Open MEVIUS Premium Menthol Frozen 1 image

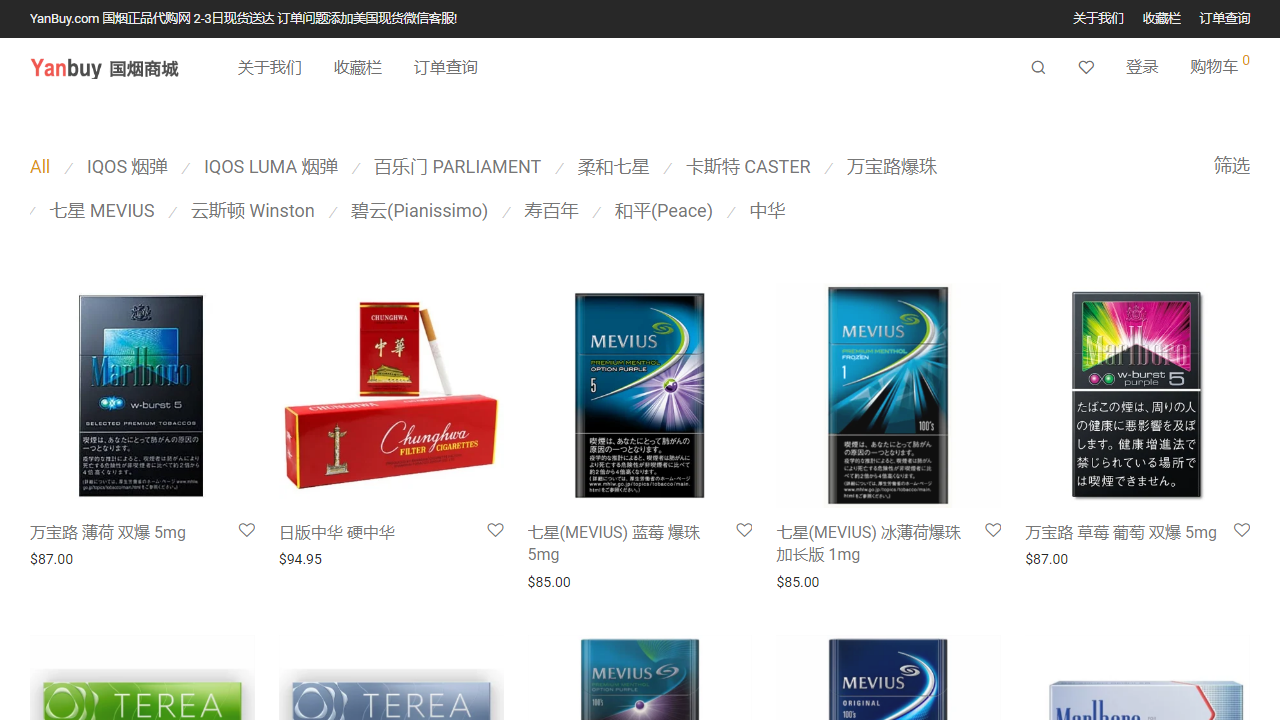[x=889, y=396]
